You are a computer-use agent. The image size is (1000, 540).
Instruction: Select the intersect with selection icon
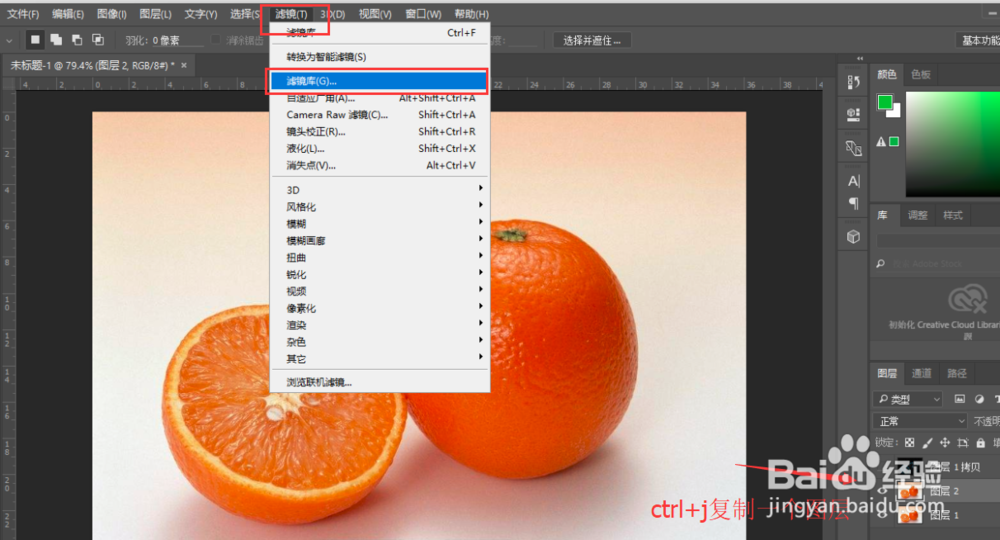click(98, 40)
